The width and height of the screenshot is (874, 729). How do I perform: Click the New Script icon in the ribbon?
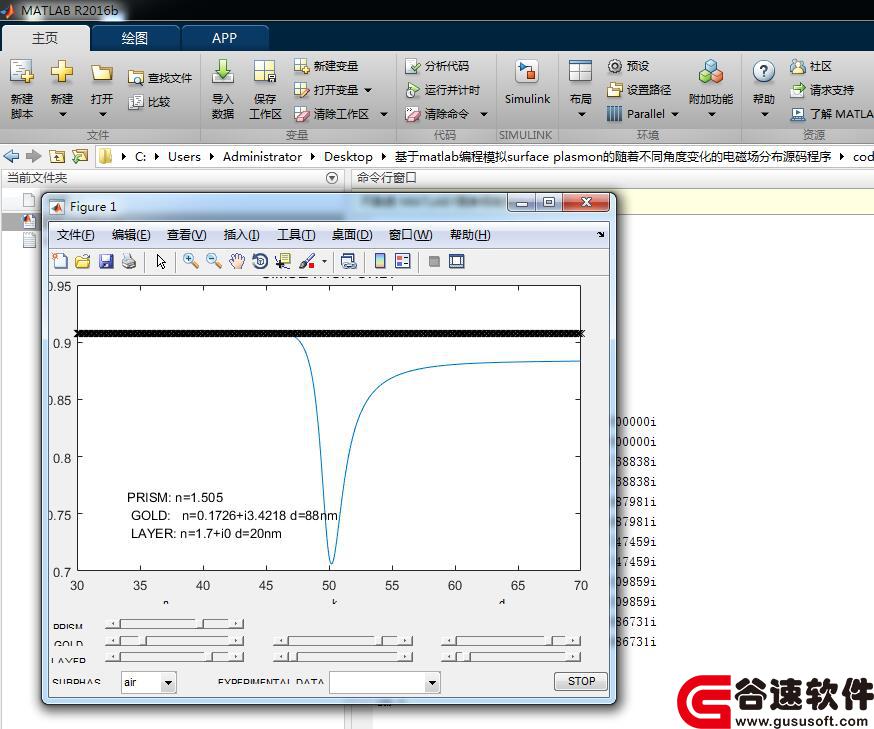click(x=22, y=72)
